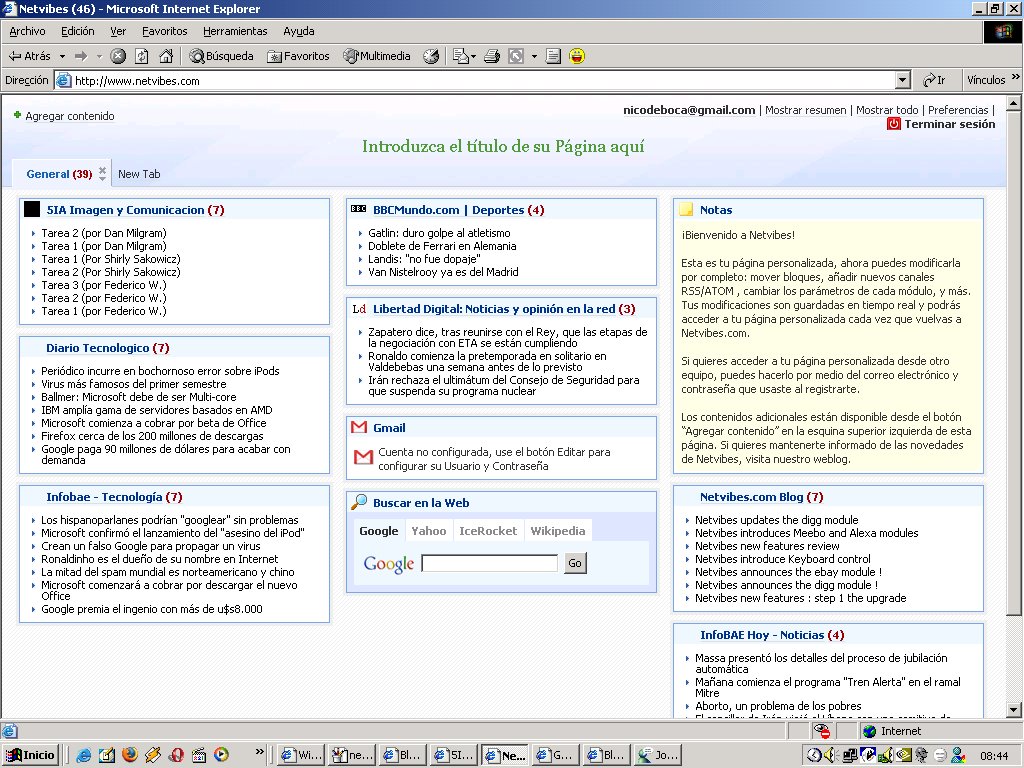Click the Go search button
Image resolution: width=1024 pixels, height=768 pixels.
click(575, 563)
